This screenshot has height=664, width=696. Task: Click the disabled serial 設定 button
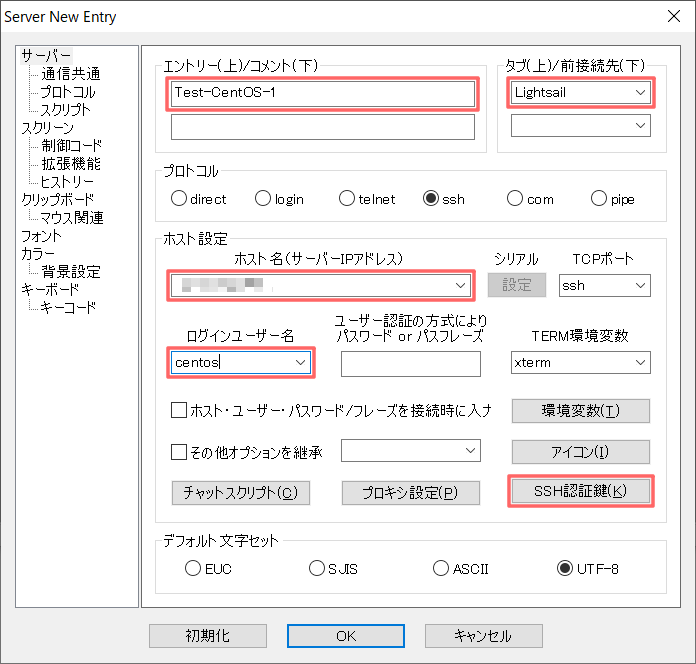(x=517, y=285)
